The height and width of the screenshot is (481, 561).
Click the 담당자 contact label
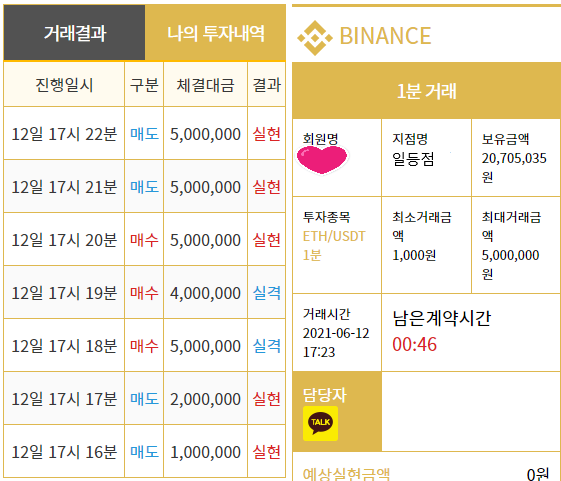[325, 395]
